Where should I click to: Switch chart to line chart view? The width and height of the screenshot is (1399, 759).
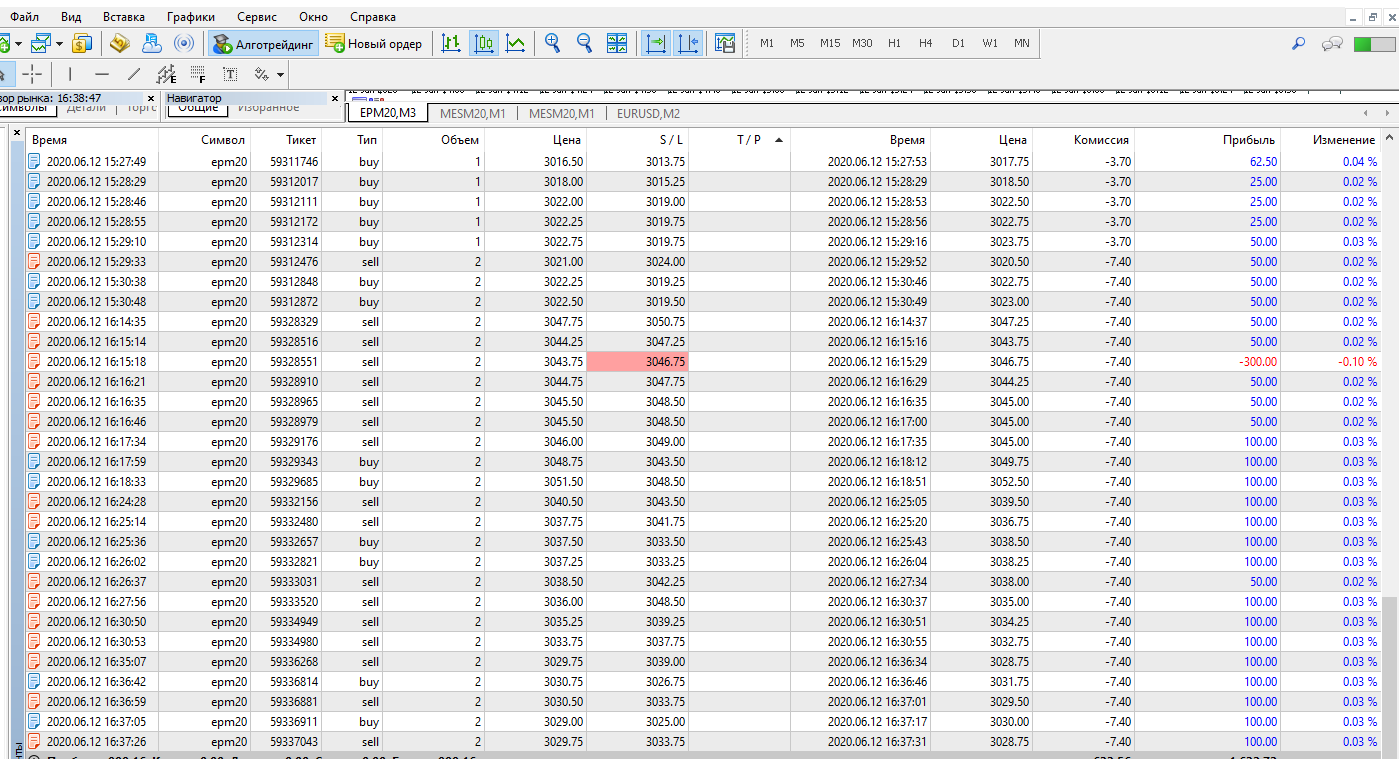point(515,43)
